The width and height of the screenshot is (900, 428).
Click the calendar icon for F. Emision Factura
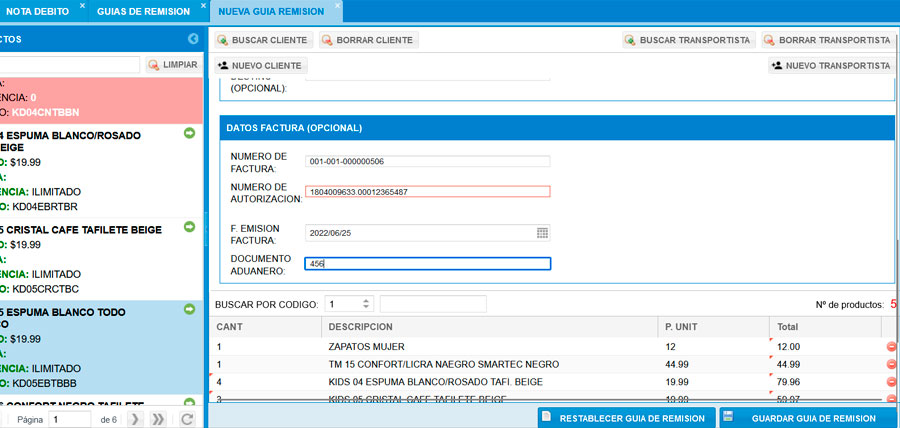[x=542, y=232]
